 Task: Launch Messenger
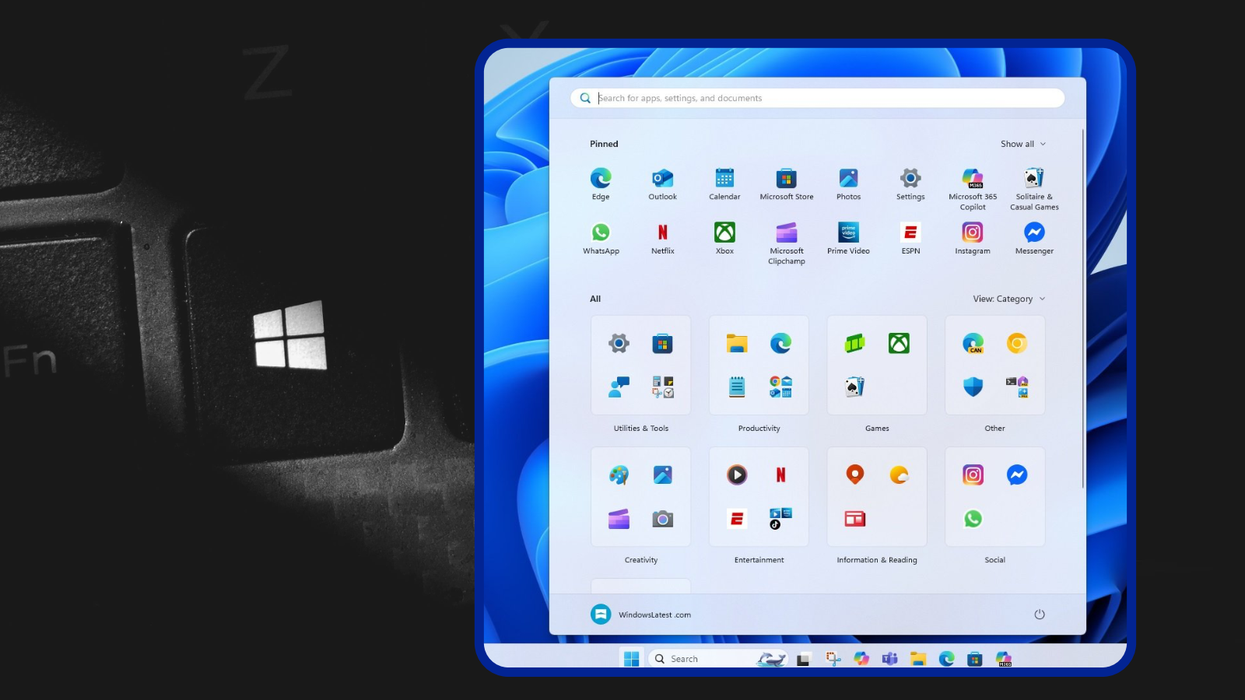[x=1033, y=234]
